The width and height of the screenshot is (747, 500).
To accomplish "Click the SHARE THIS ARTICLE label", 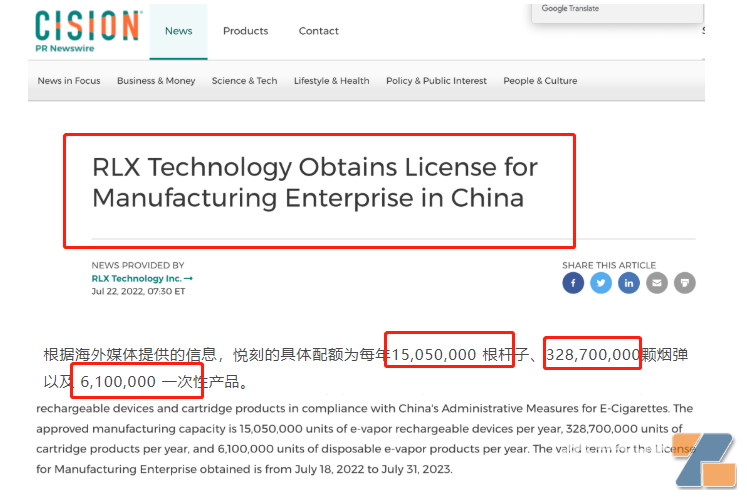I will click(609, 265).
